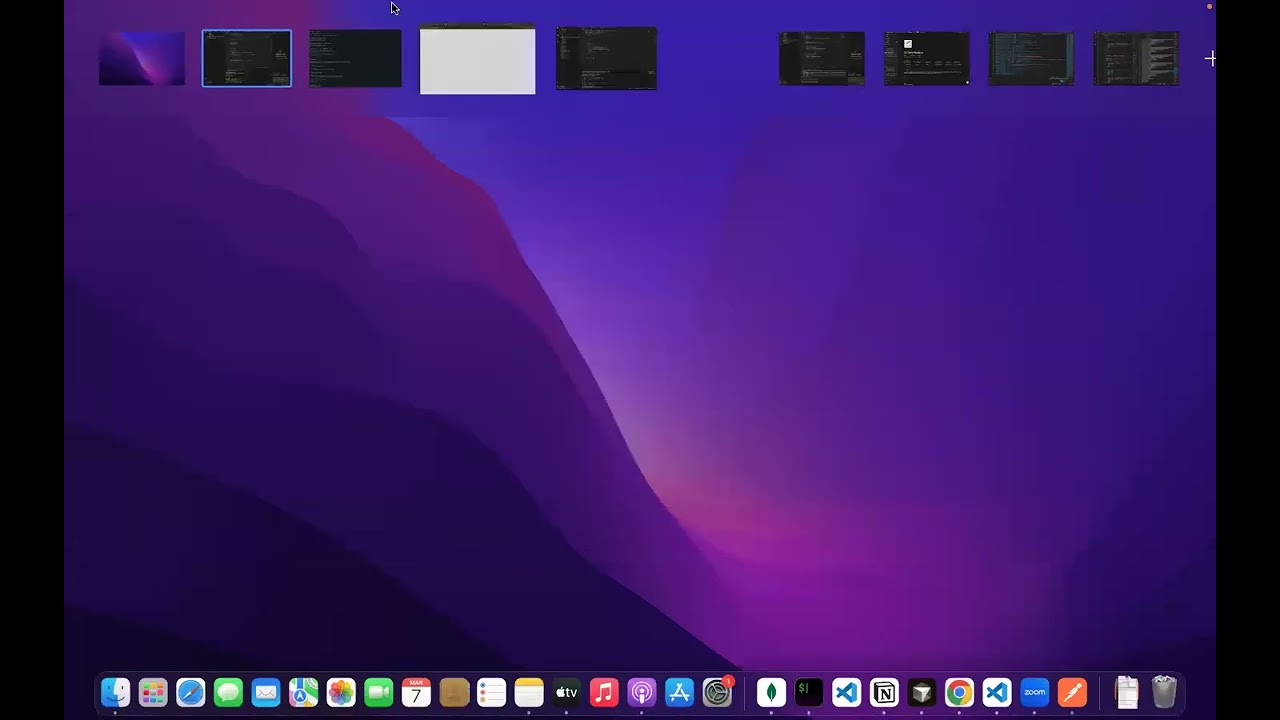The height and width of the screenshot is (720, 1280).
Task: Open the orange pen app icon
Action: pos(1072,692)
